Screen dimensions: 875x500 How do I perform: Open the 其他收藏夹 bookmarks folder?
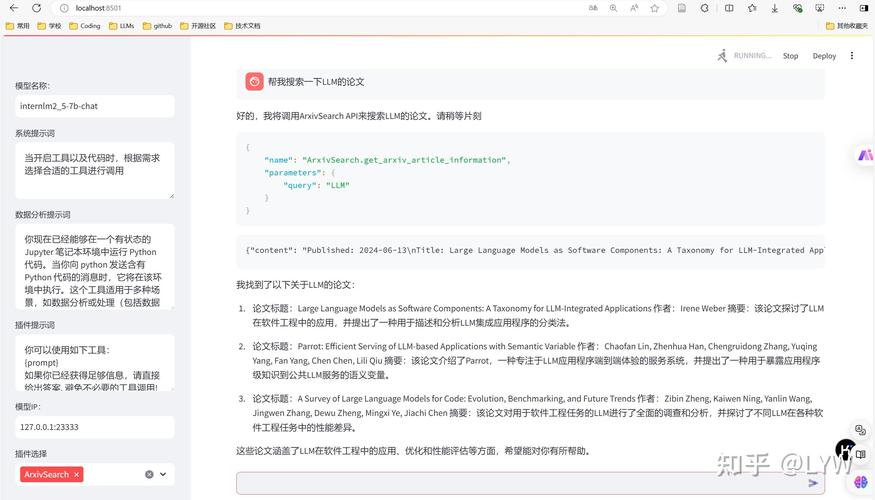pos(847,26)
